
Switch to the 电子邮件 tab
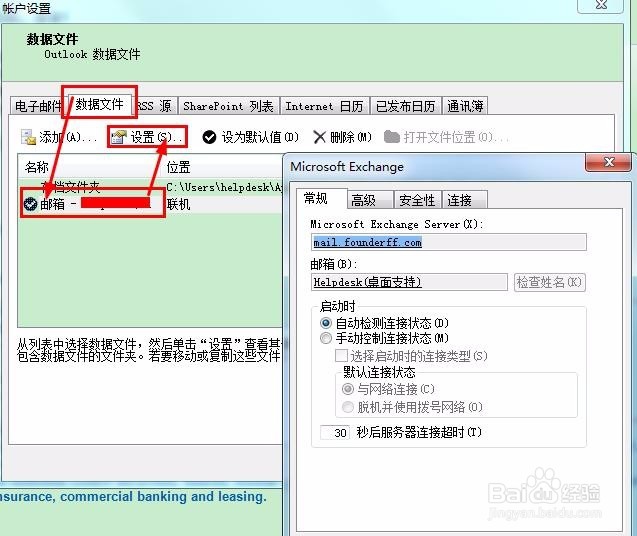pos(37,106)
